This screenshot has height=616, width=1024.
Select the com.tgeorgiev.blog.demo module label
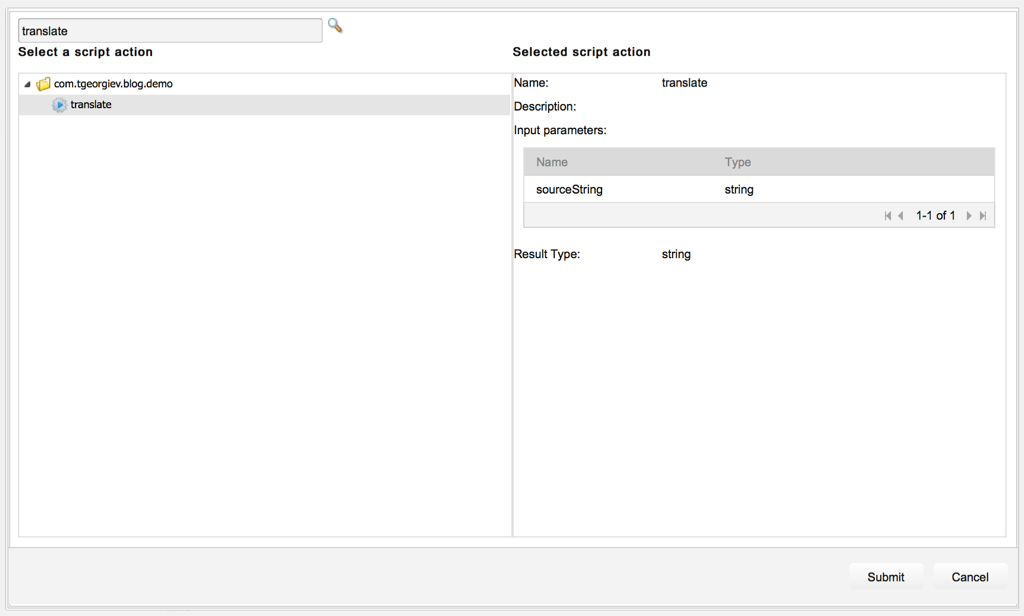pos(113,84)
